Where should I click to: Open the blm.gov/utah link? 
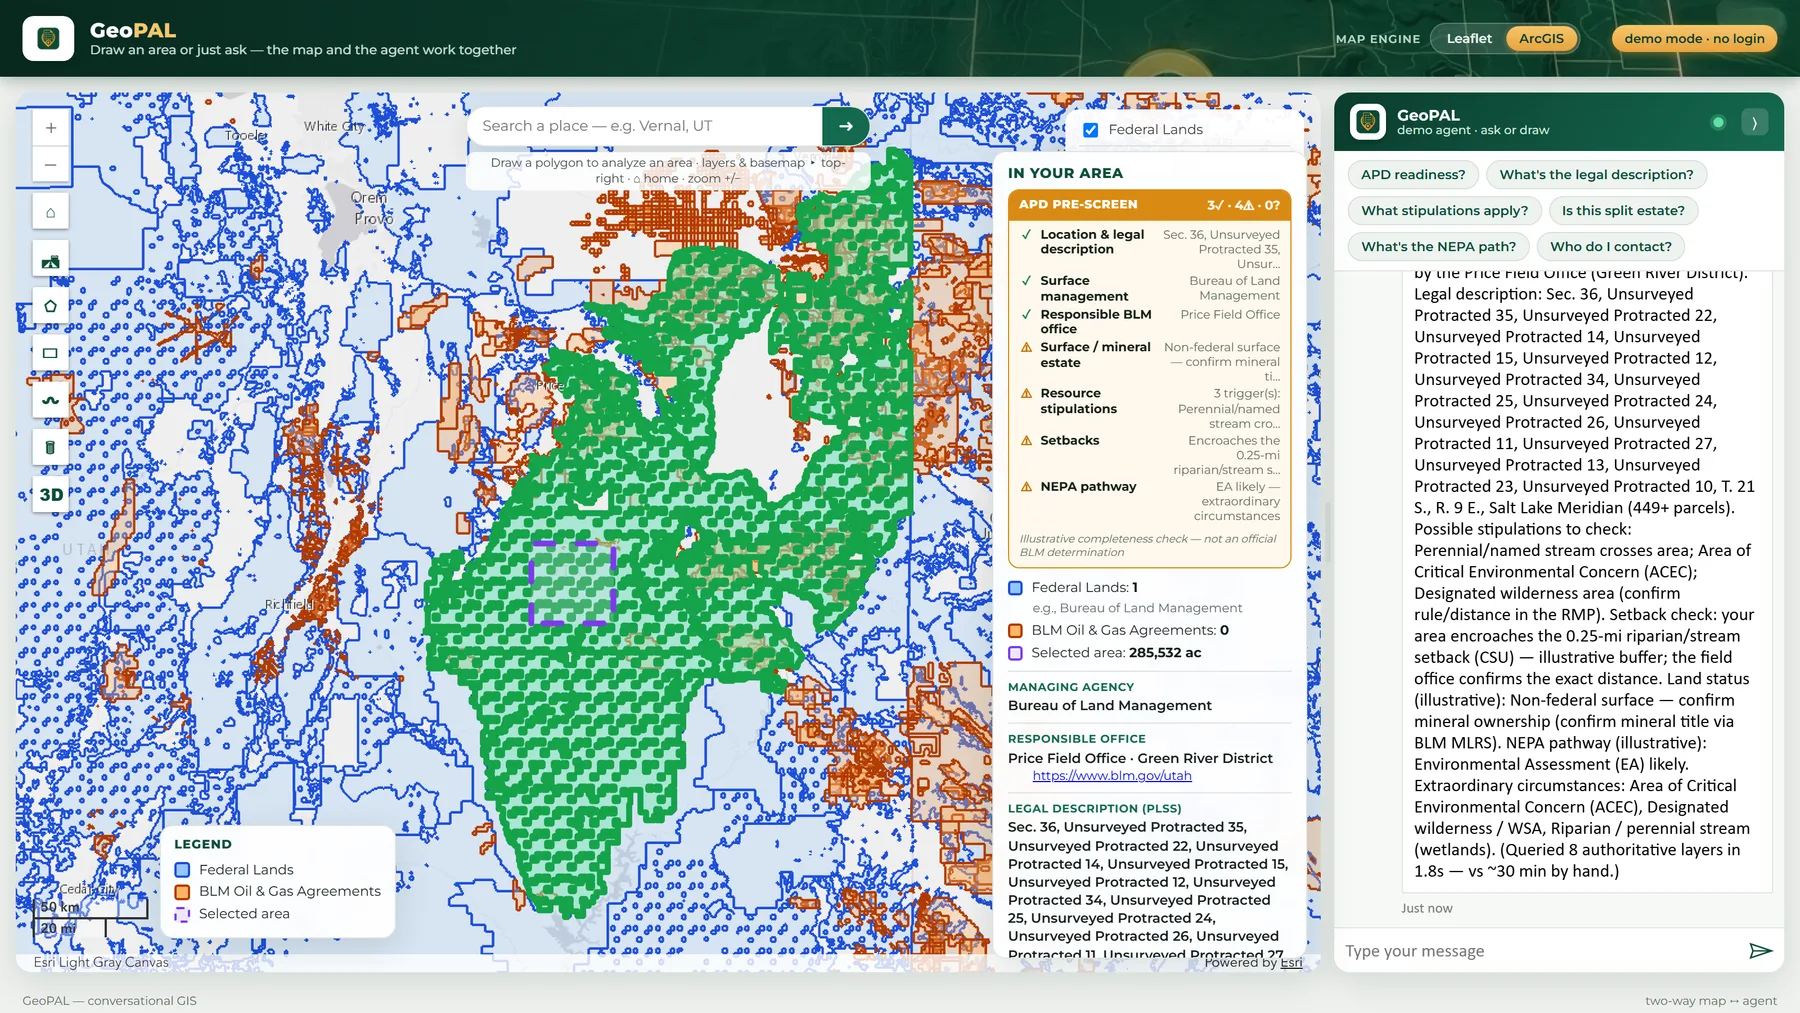point(1112,776)
